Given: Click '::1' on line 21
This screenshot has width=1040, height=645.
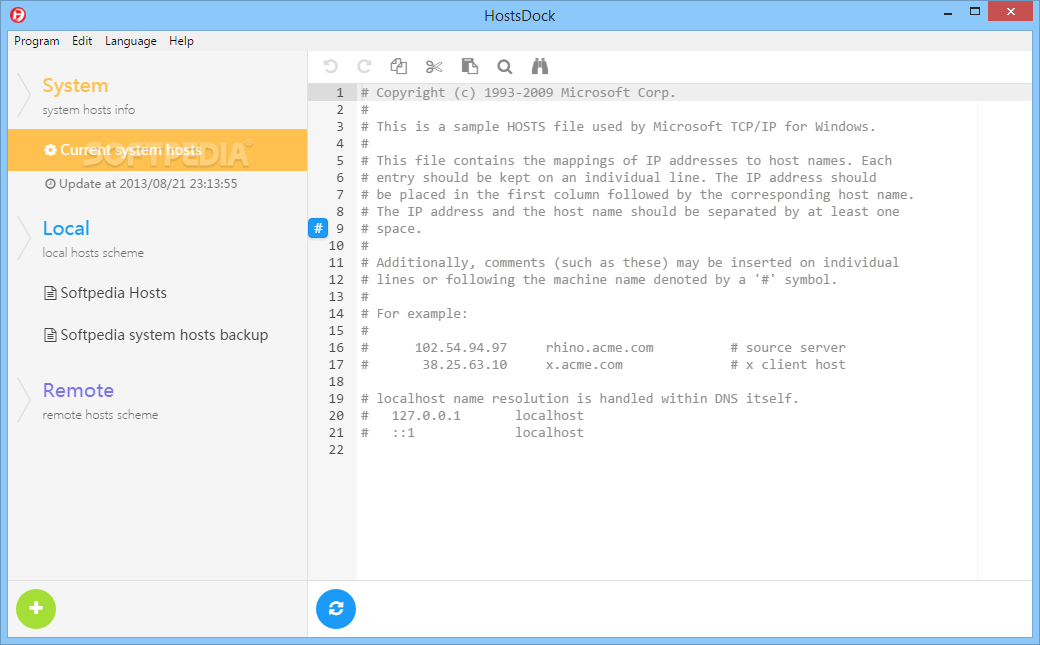Looking at the screenshot, I should click(403, 433).
